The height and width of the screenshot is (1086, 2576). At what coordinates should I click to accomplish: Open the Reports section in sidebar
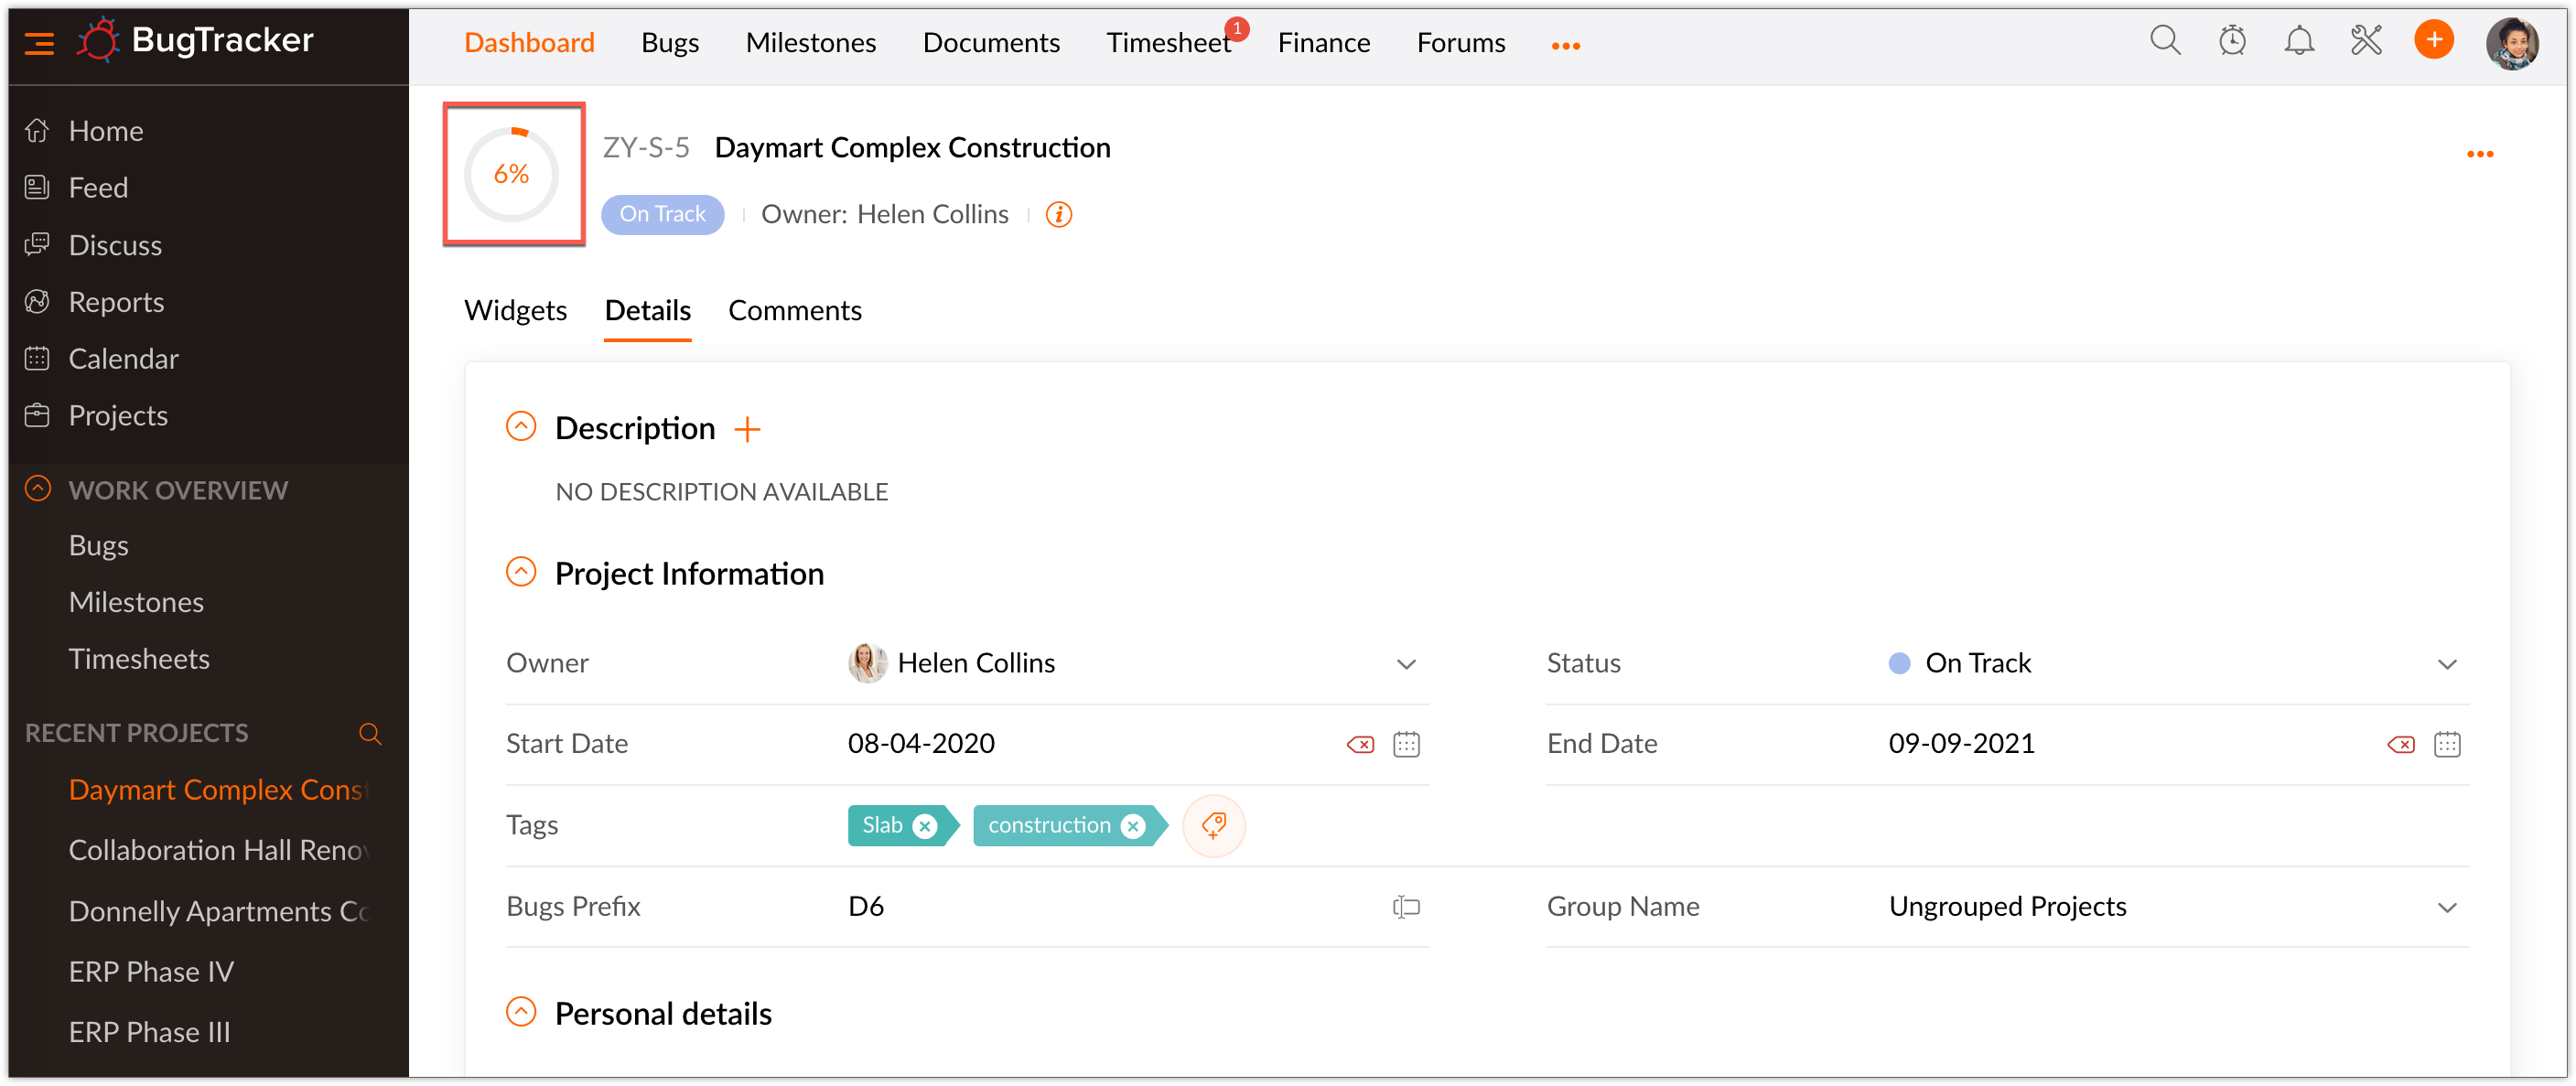coord(116,301)
